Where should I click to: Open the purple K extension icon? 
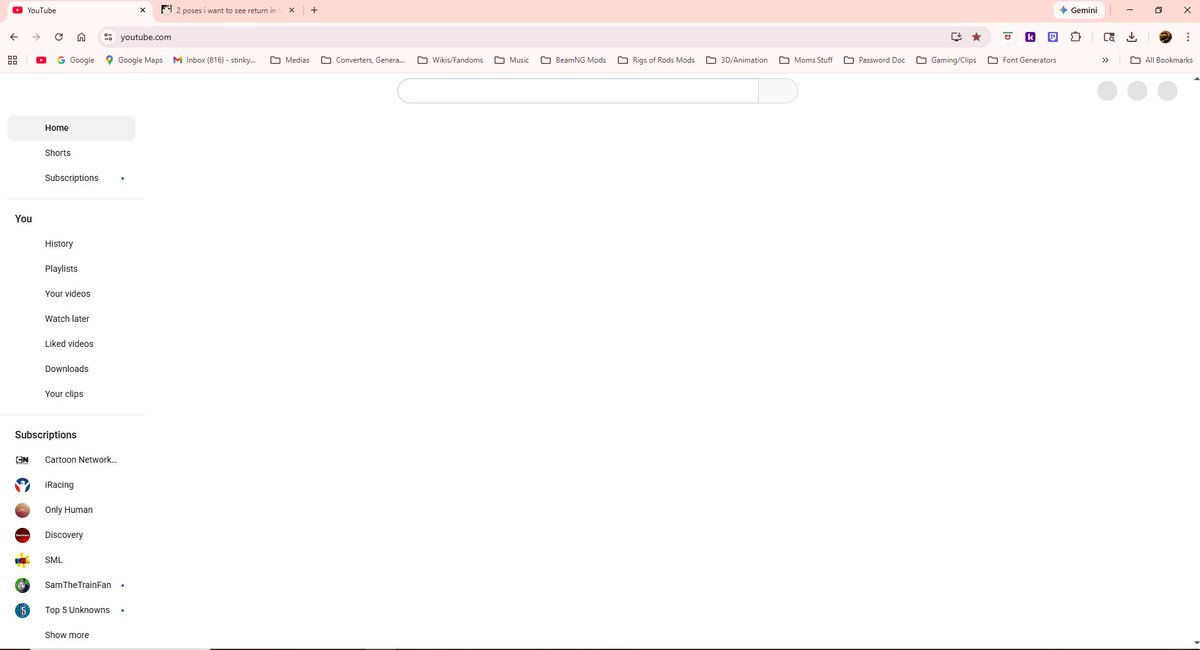1030,37
